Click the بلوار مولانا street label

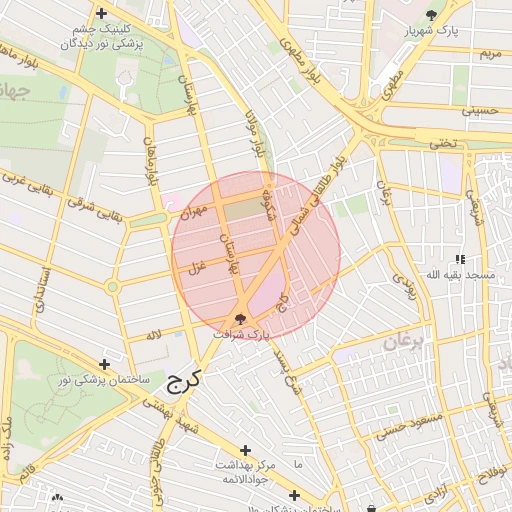point(255,134)
